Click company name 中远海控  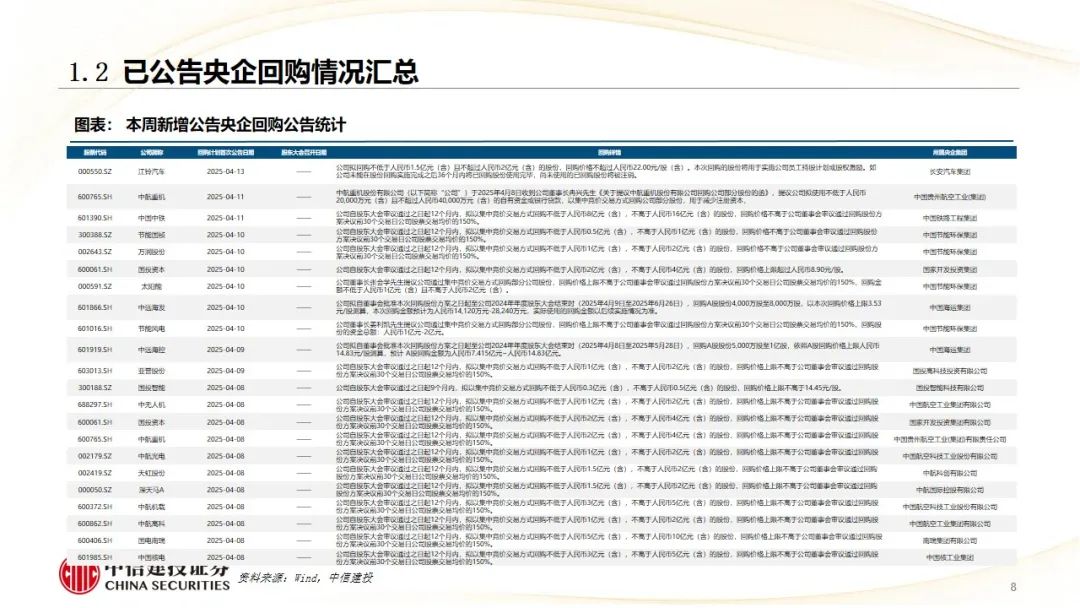(x=152, y=350)
